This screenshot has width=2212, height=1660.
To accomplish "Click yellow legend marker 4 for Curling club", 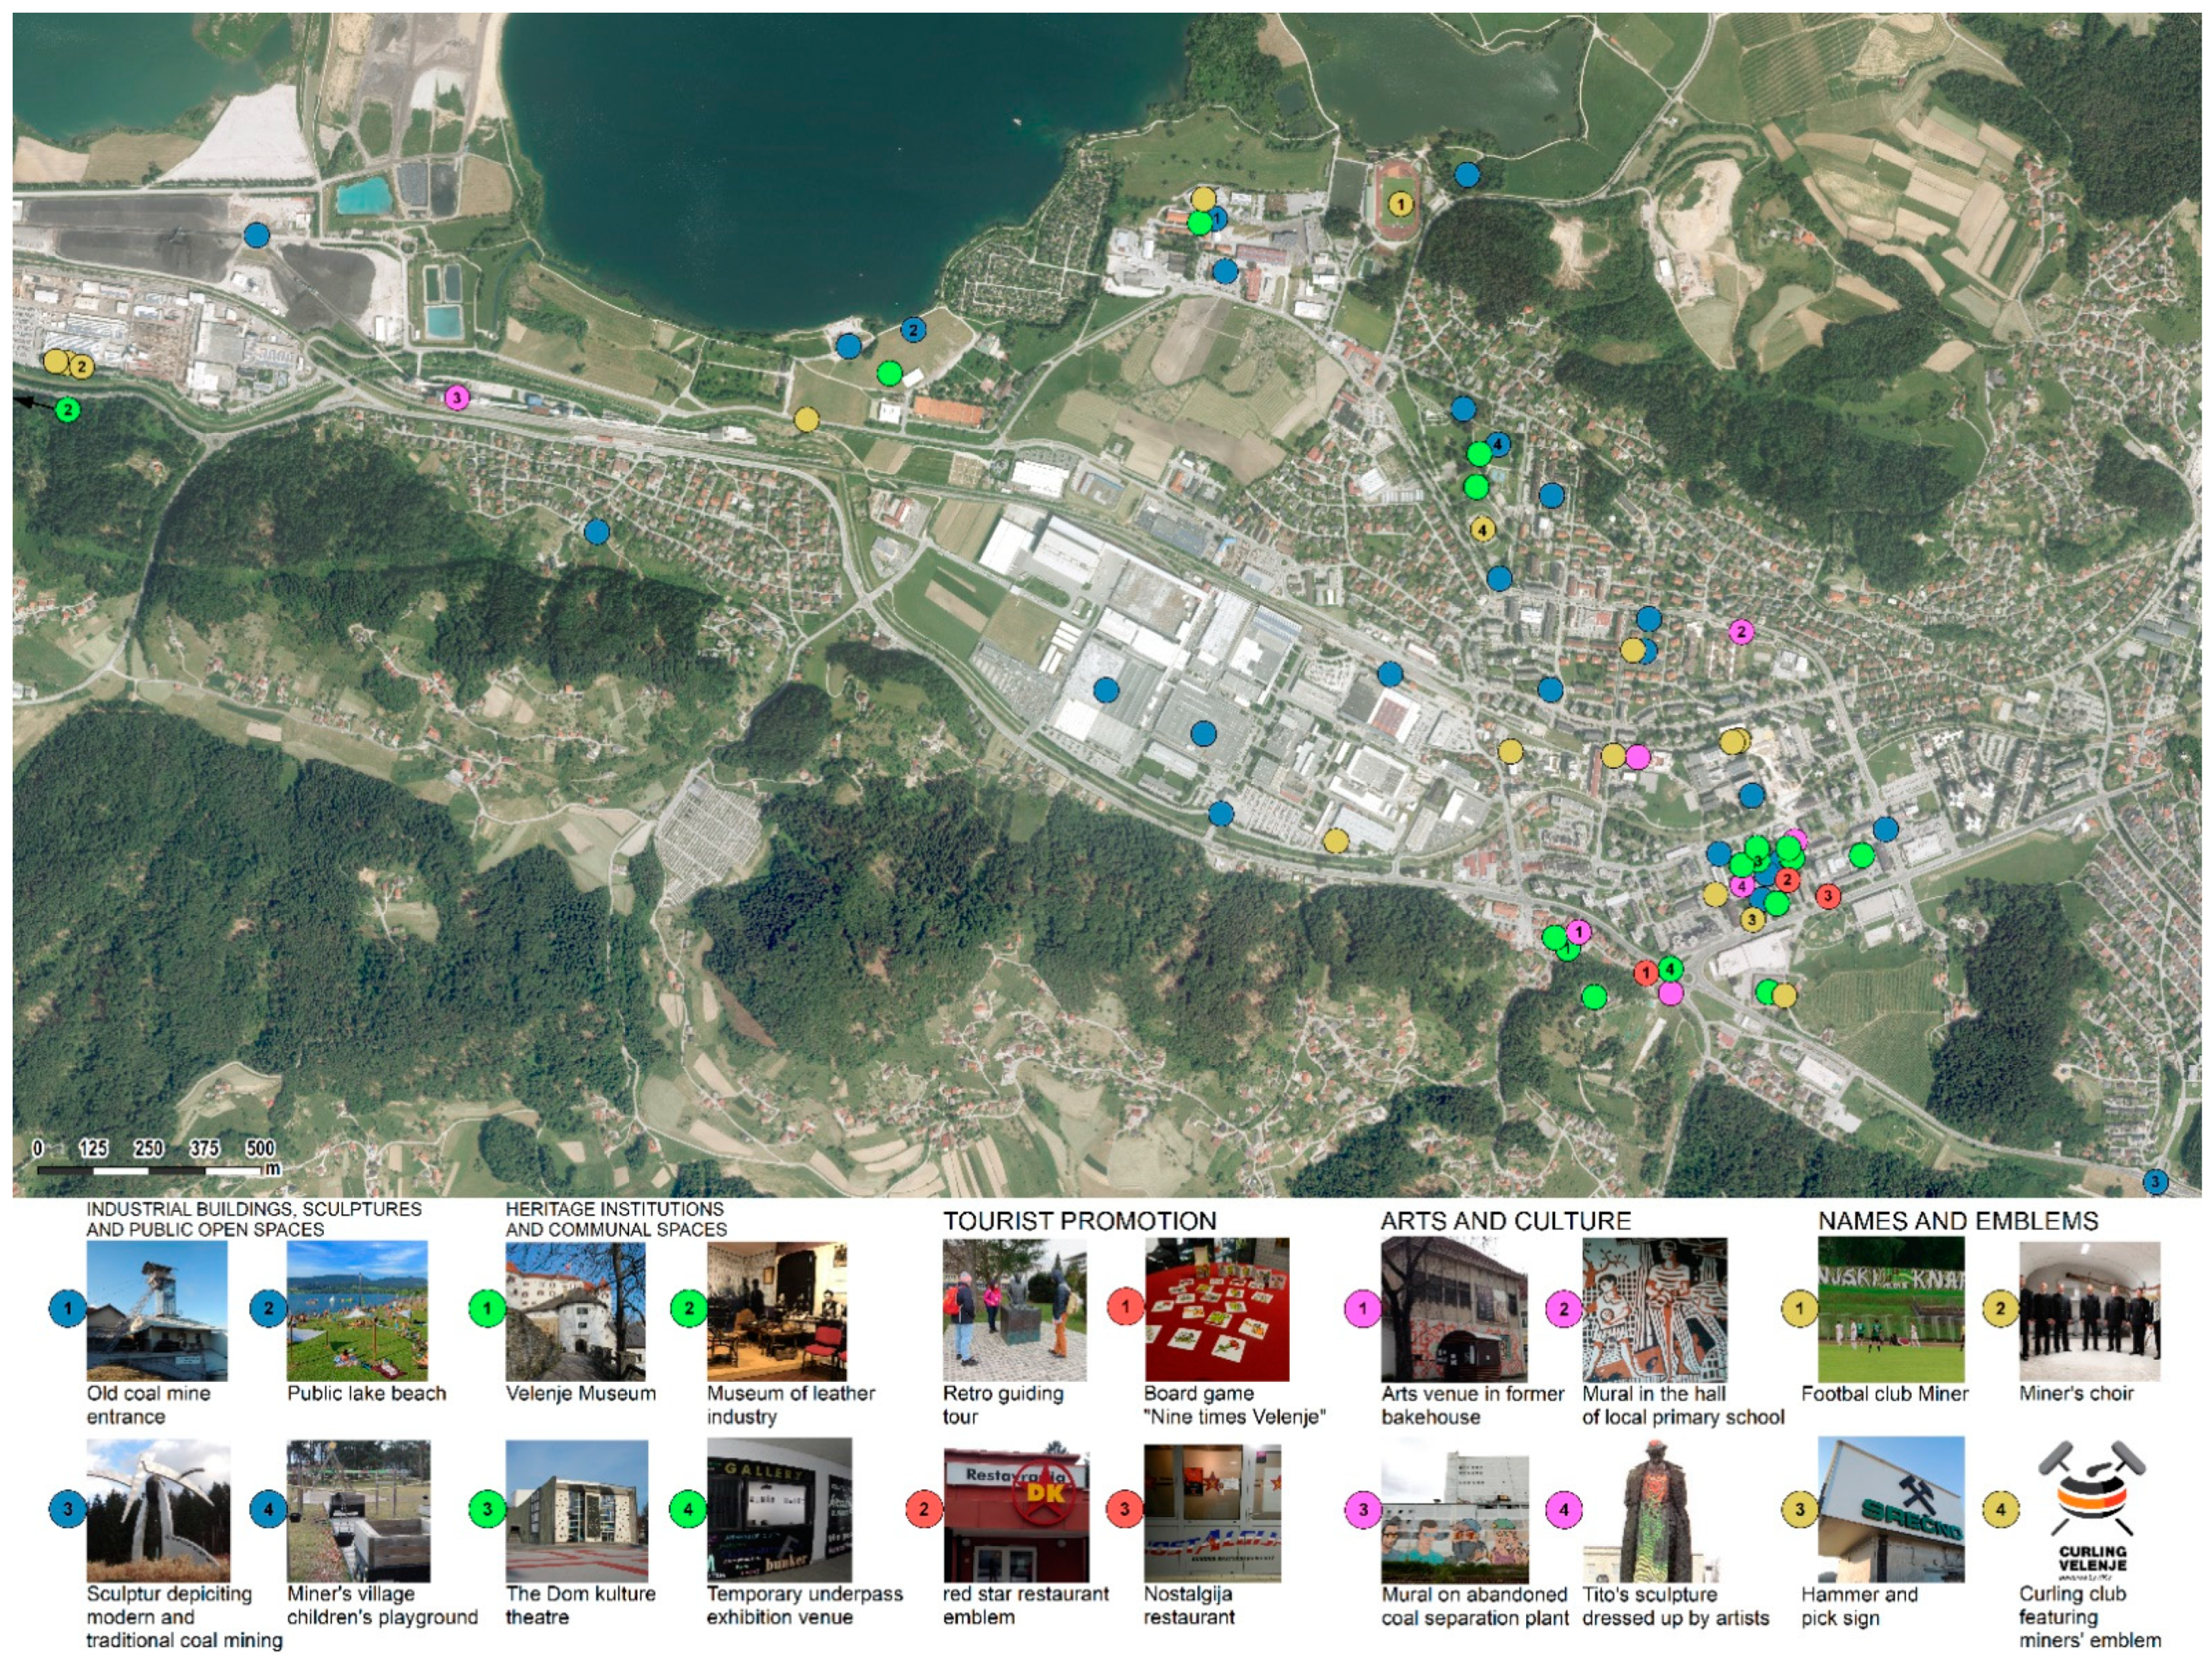I will 2000,1510.
